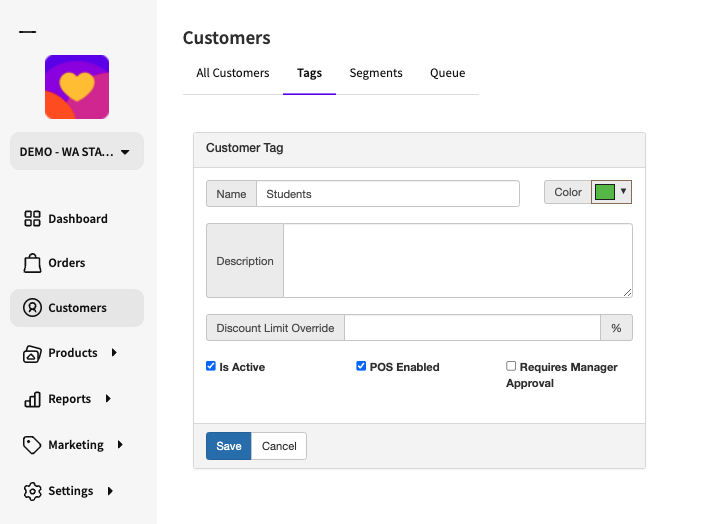
Task: Switch to the Queue tab
Action: [447, 73]
